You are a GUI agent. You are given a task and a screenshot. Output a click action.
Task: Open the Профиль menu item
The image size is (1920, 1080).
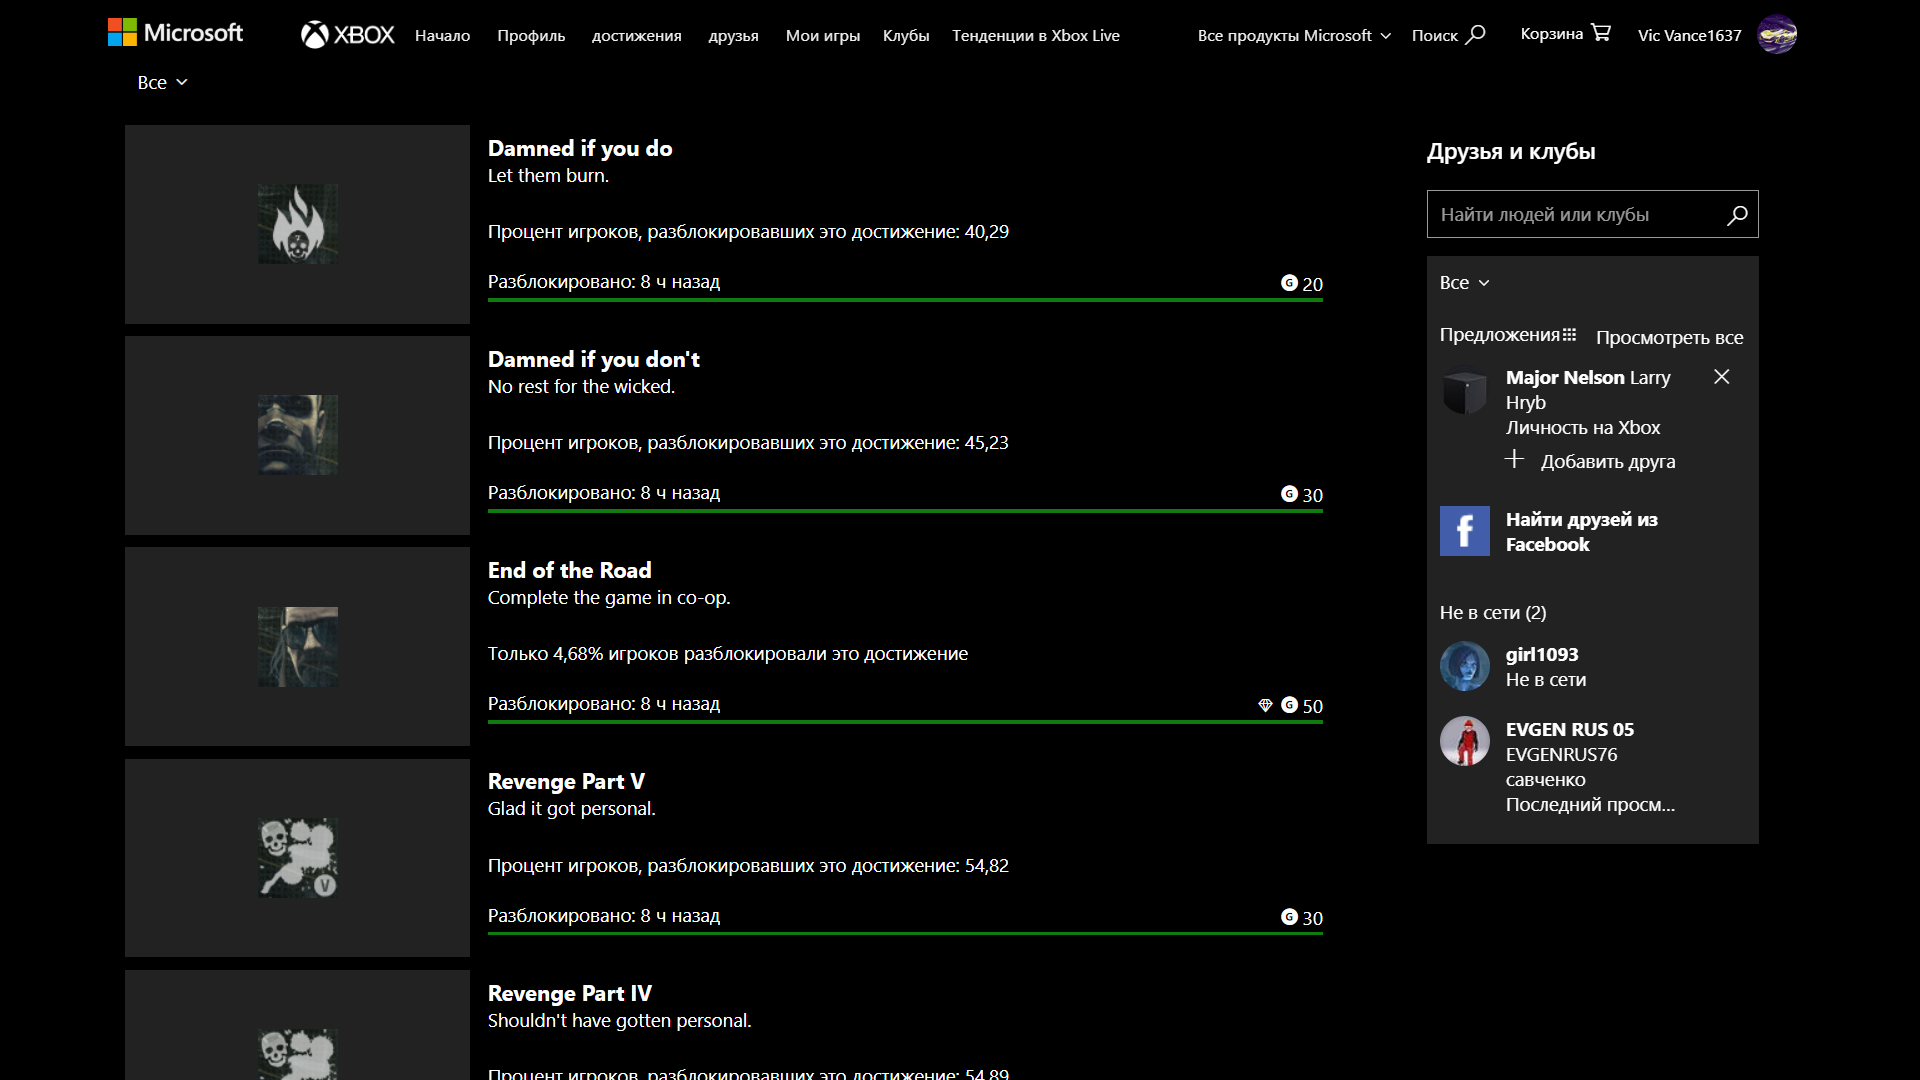[x=531, y=35]
